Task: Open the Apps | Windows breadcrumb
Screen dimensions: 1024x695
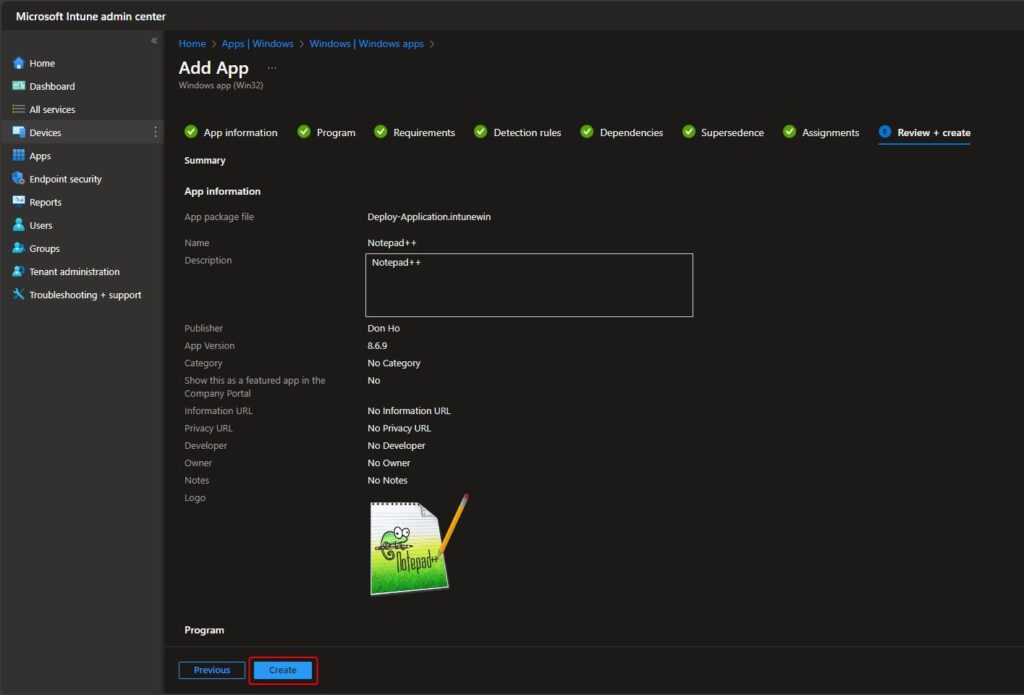Action: click(x=257, y=44)
